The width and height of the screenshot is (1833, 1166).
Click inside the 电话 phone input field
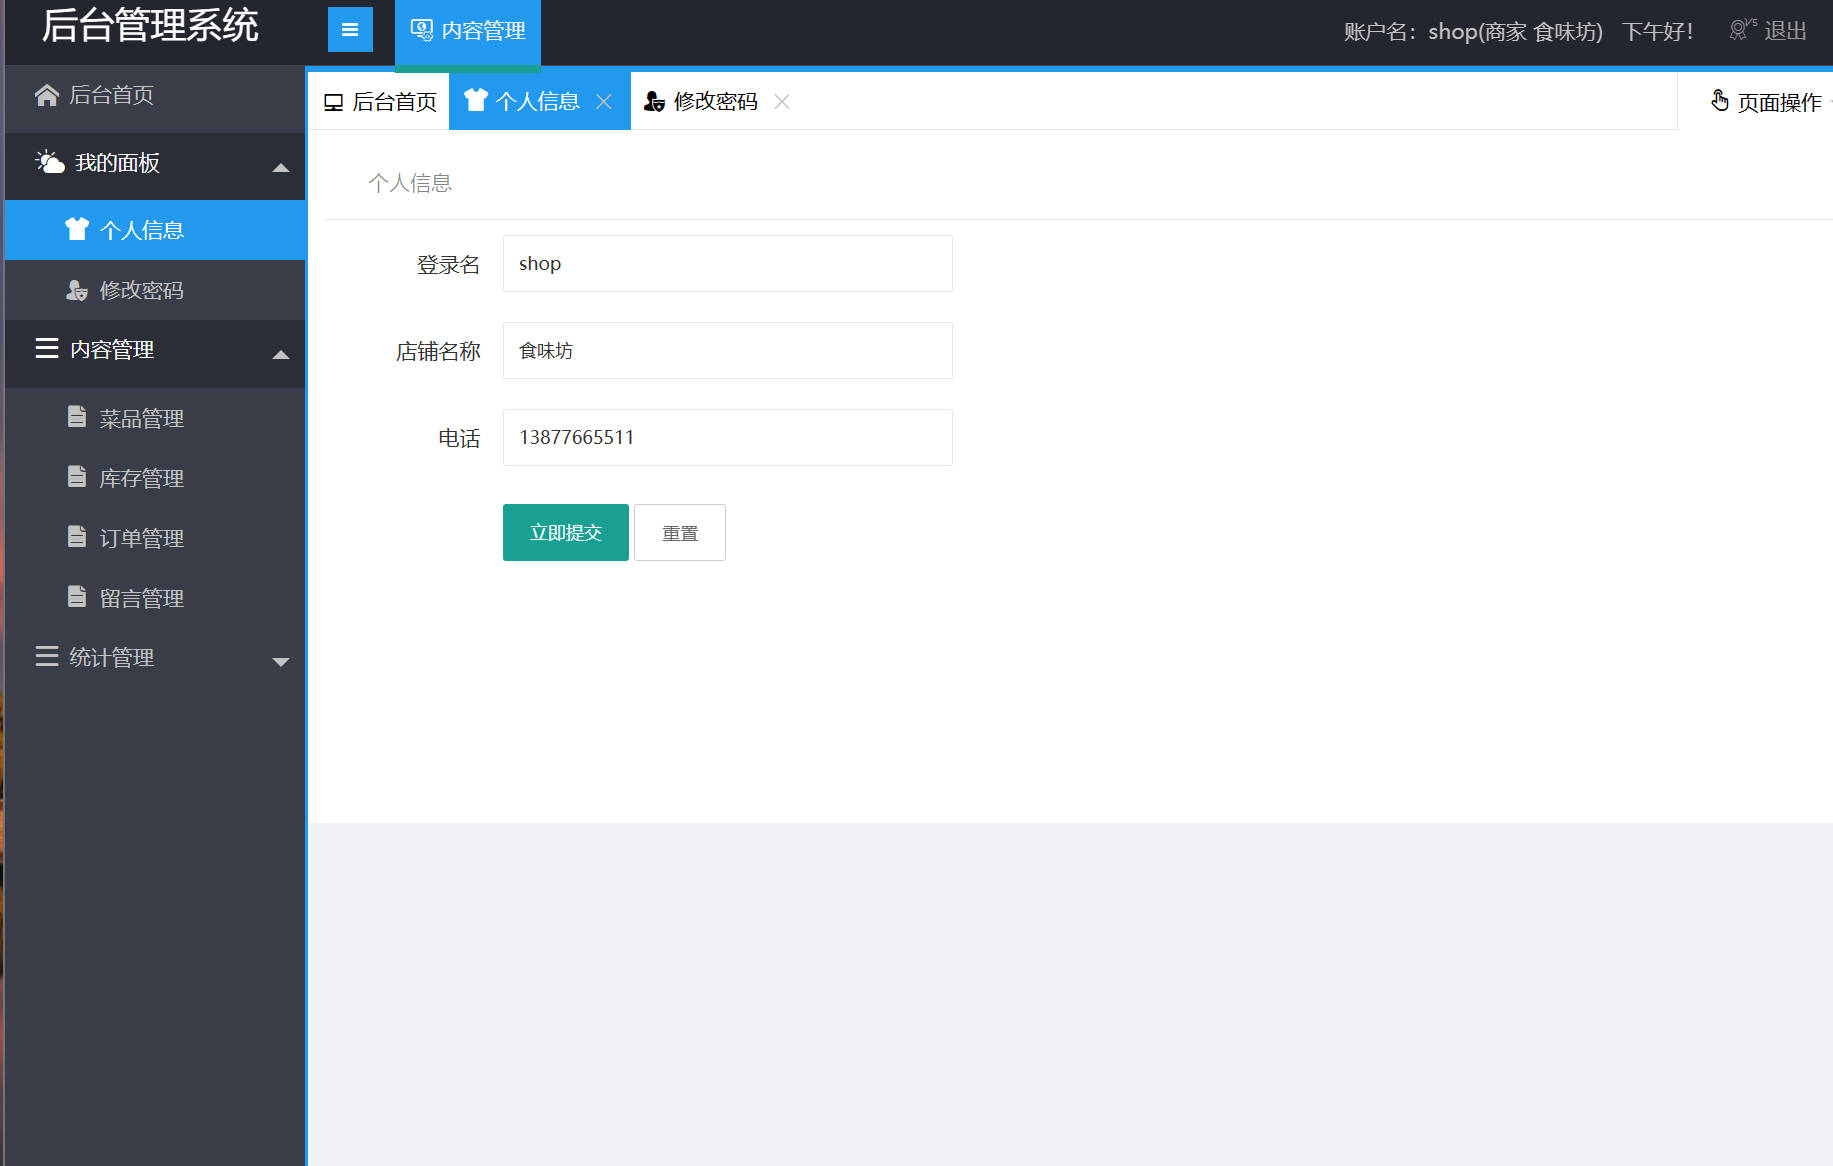point(727,437)
